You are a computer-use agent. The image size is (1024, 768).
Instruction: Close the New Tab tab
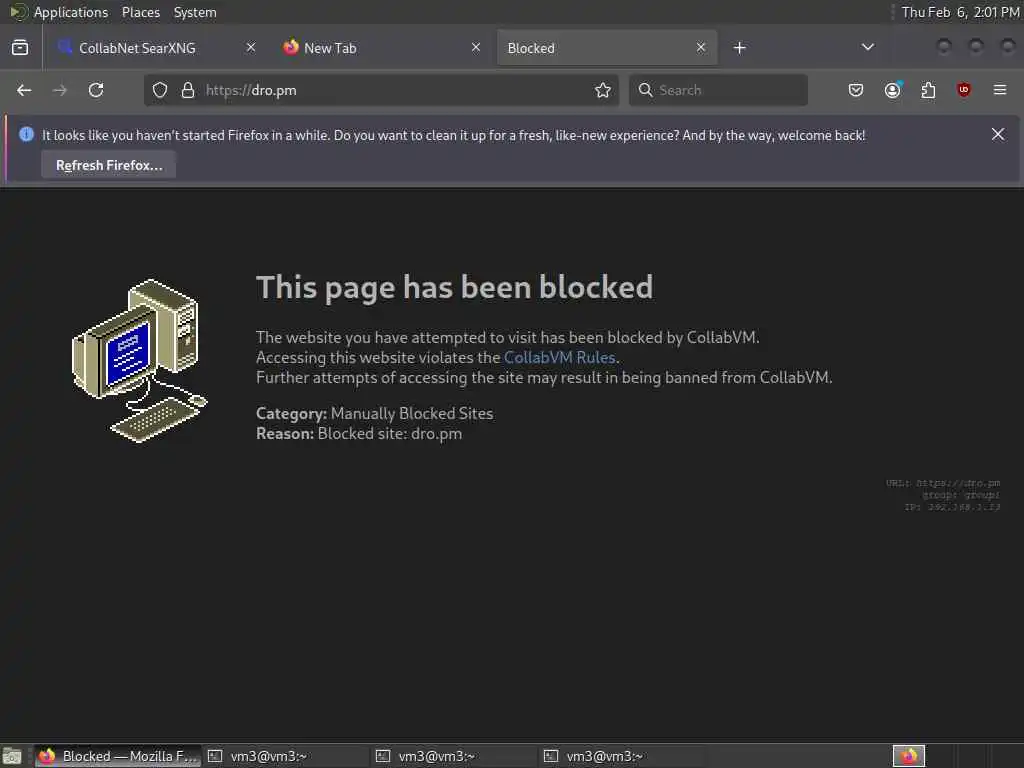(476, 47)
